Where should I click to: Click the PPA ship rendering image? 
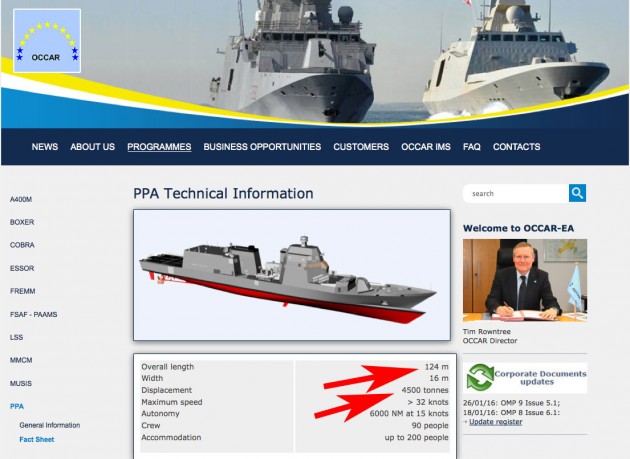click(292, 275)
